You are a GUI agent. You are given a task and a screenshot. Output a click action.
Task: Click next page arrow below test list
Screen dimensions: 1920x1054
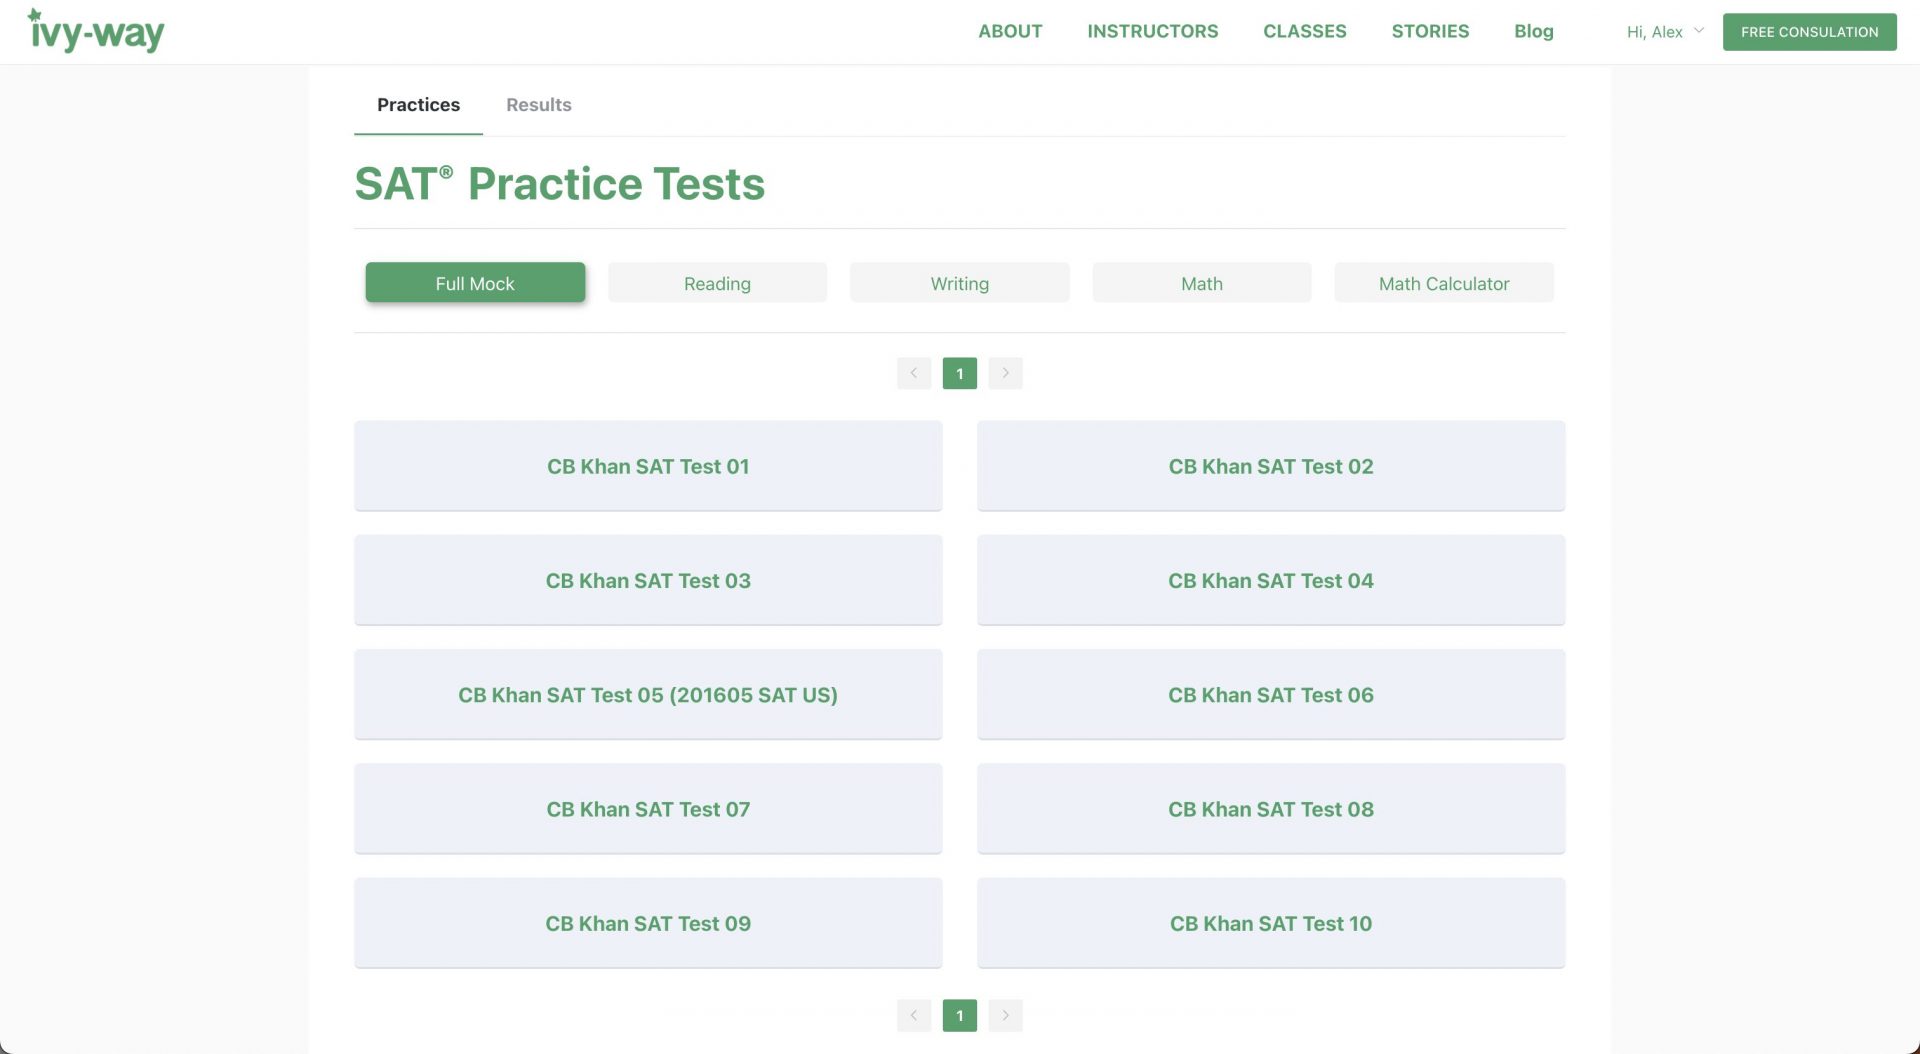(x=1005, y=1015)
